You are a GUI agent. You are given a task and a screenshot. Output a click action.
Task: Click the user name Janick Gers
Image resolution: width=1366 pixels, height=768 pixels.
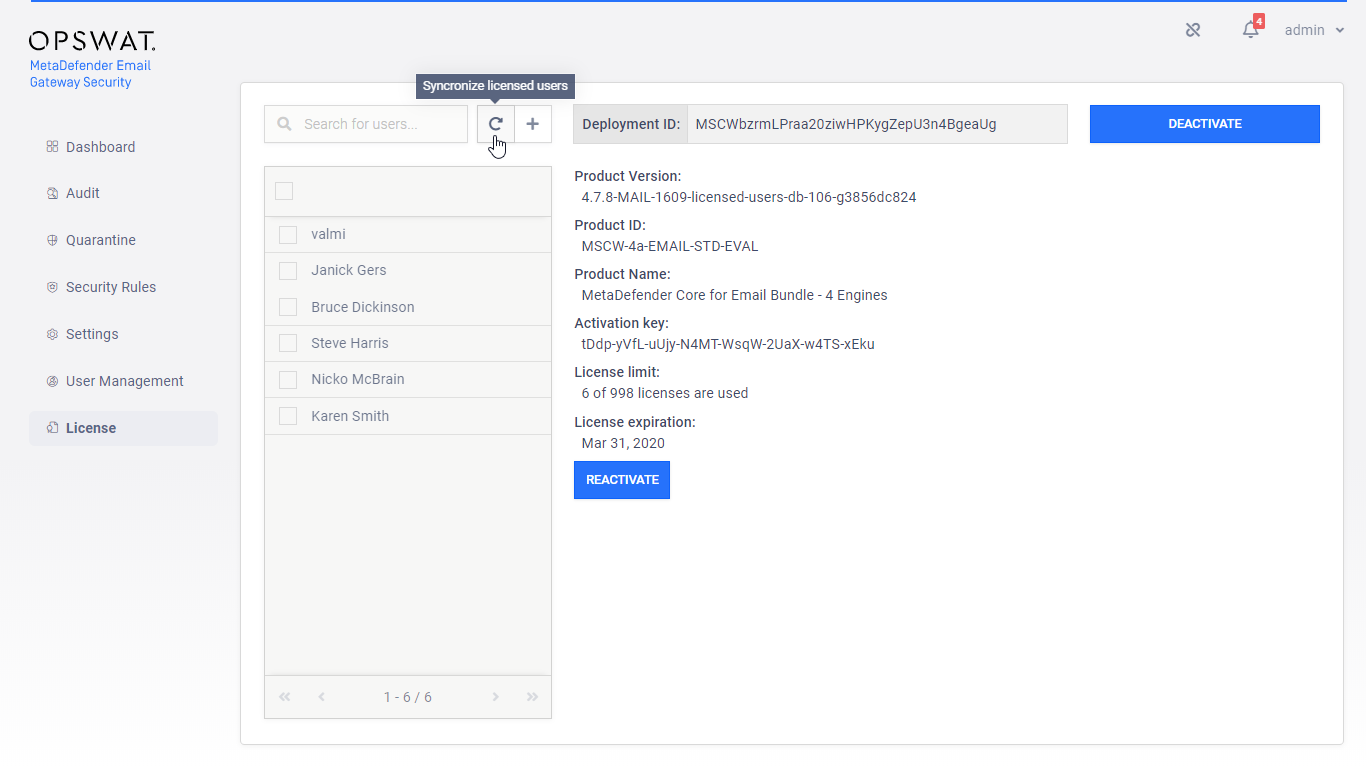point(349,270)
